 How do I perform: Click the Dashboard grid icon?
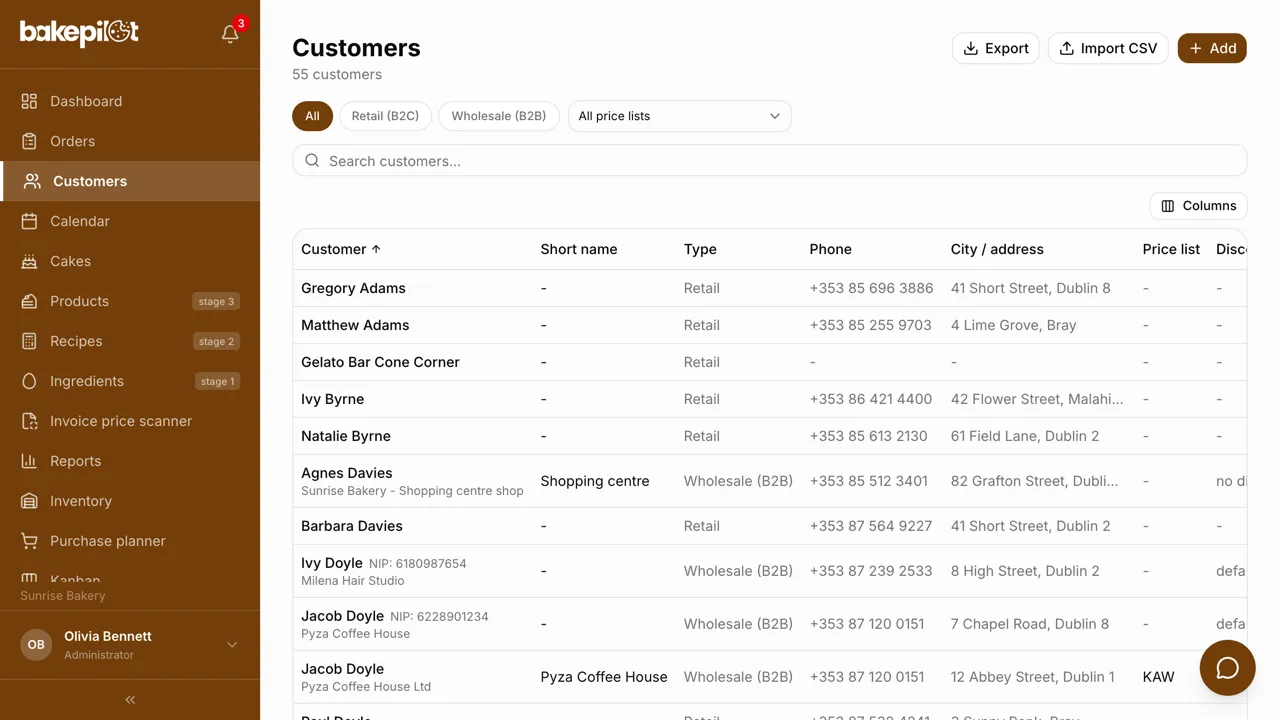(30, 101)
